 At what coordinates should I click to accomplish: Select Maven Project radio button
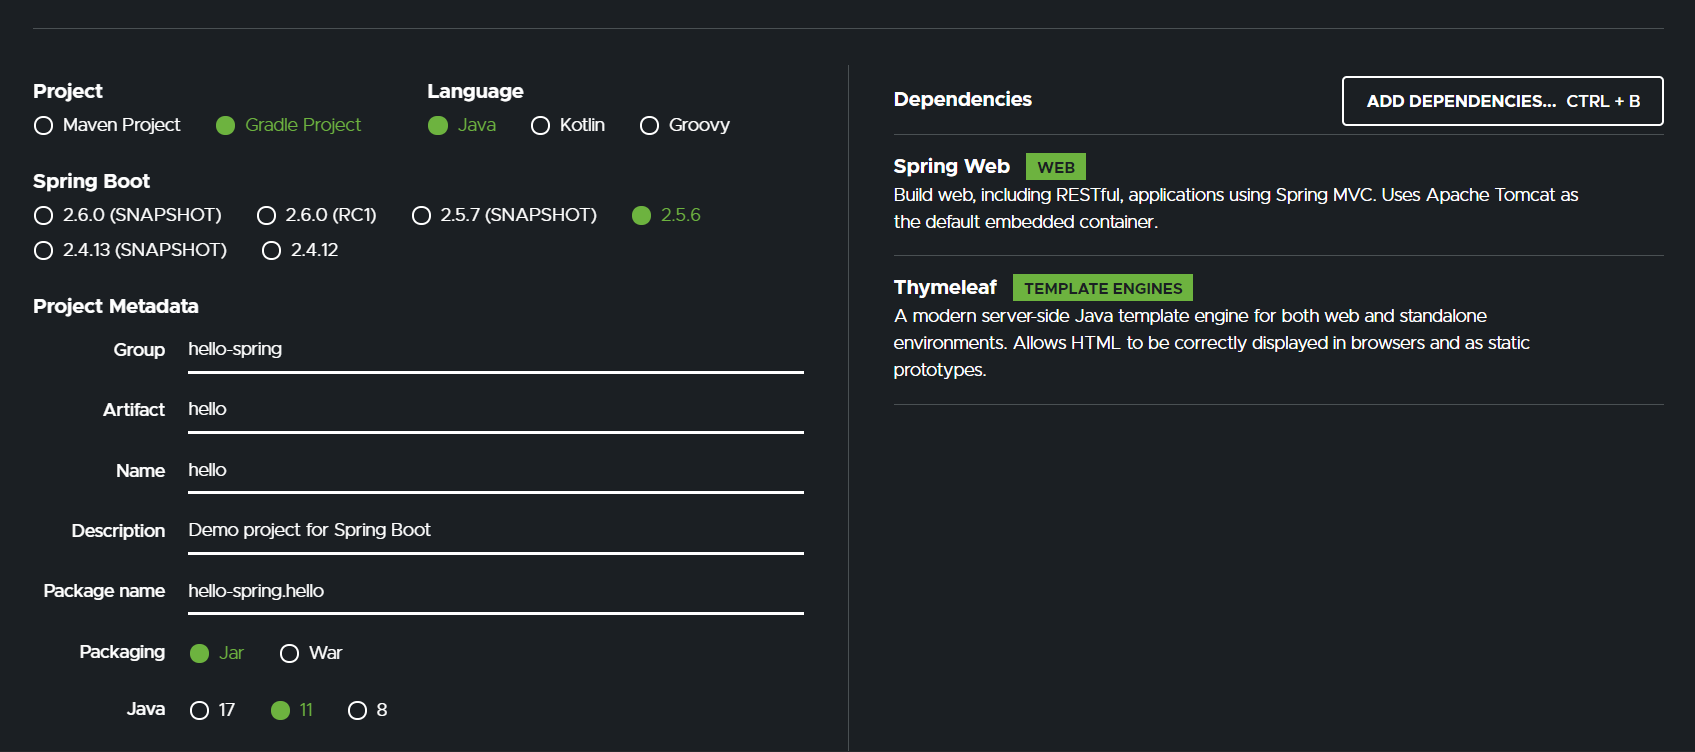coord(107,125)
